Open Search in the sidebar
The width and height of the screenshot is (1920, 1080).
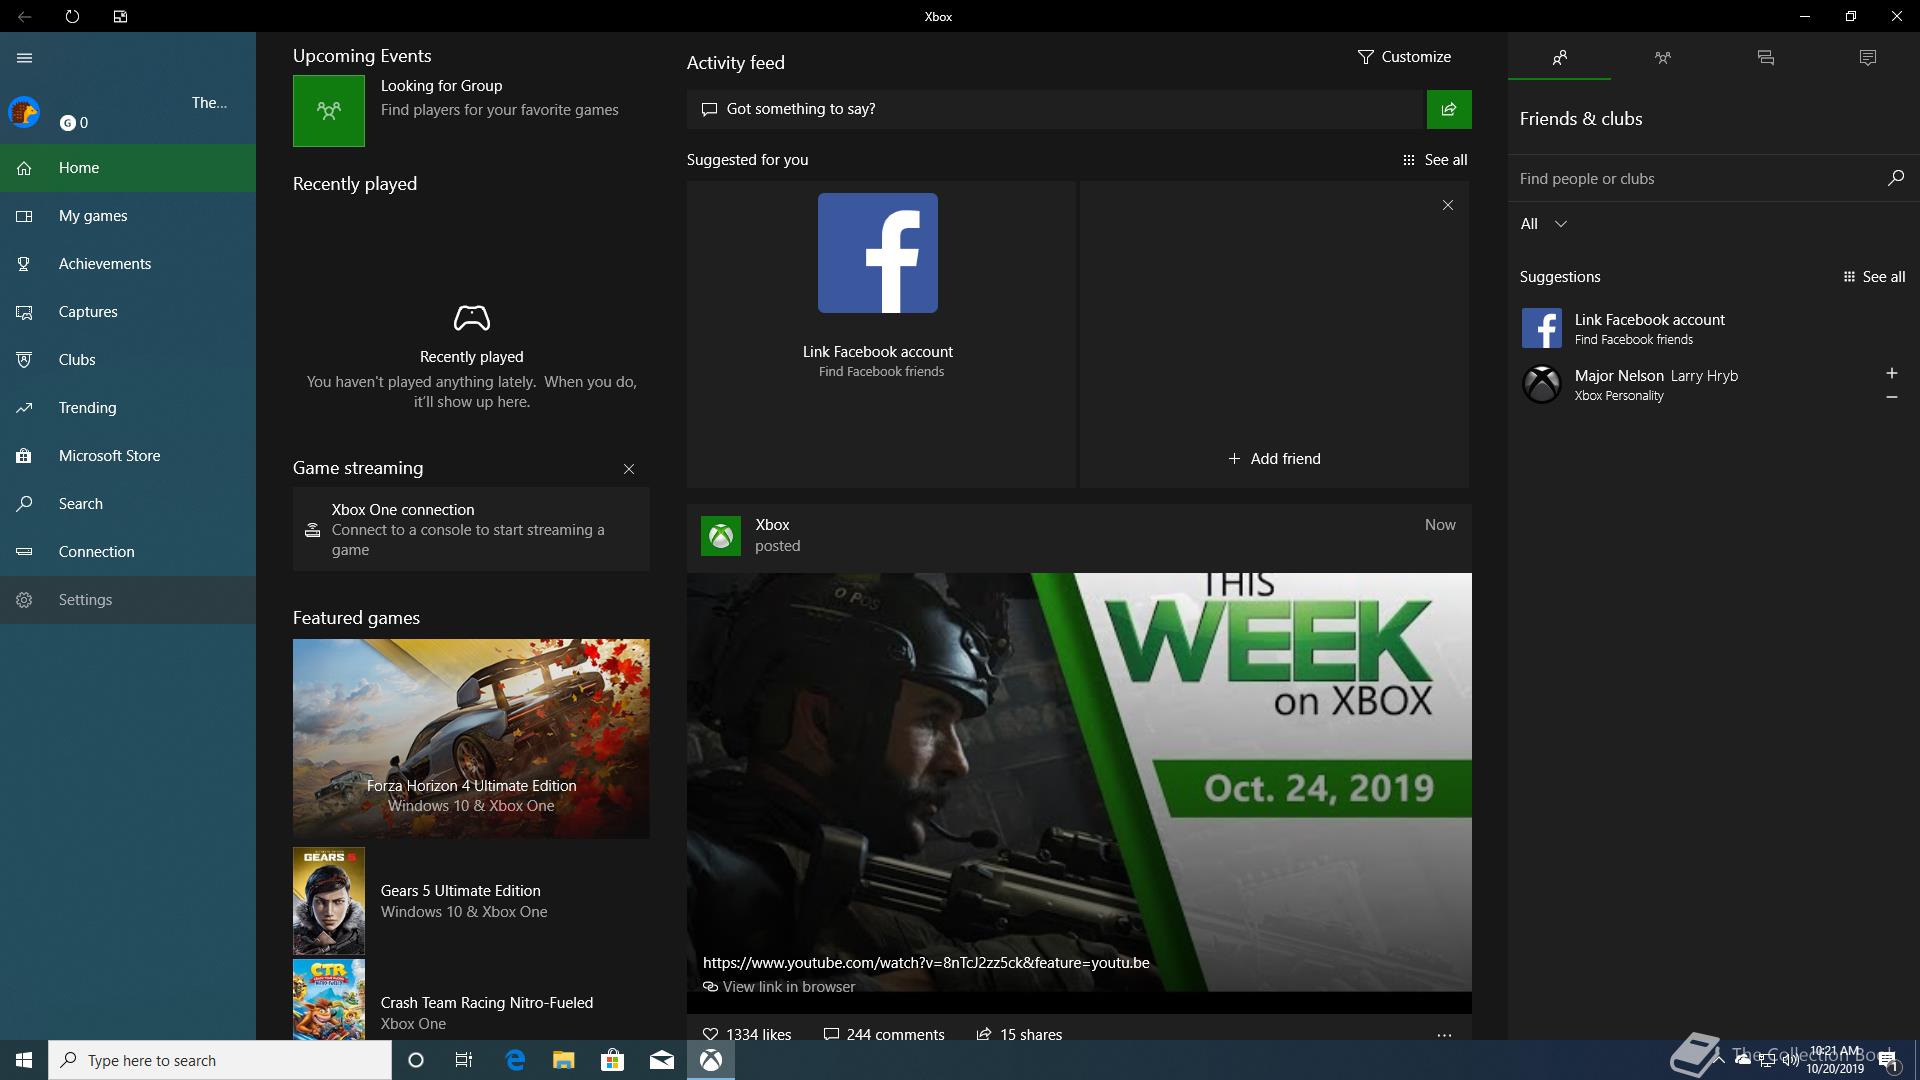[x=128, y=504]
